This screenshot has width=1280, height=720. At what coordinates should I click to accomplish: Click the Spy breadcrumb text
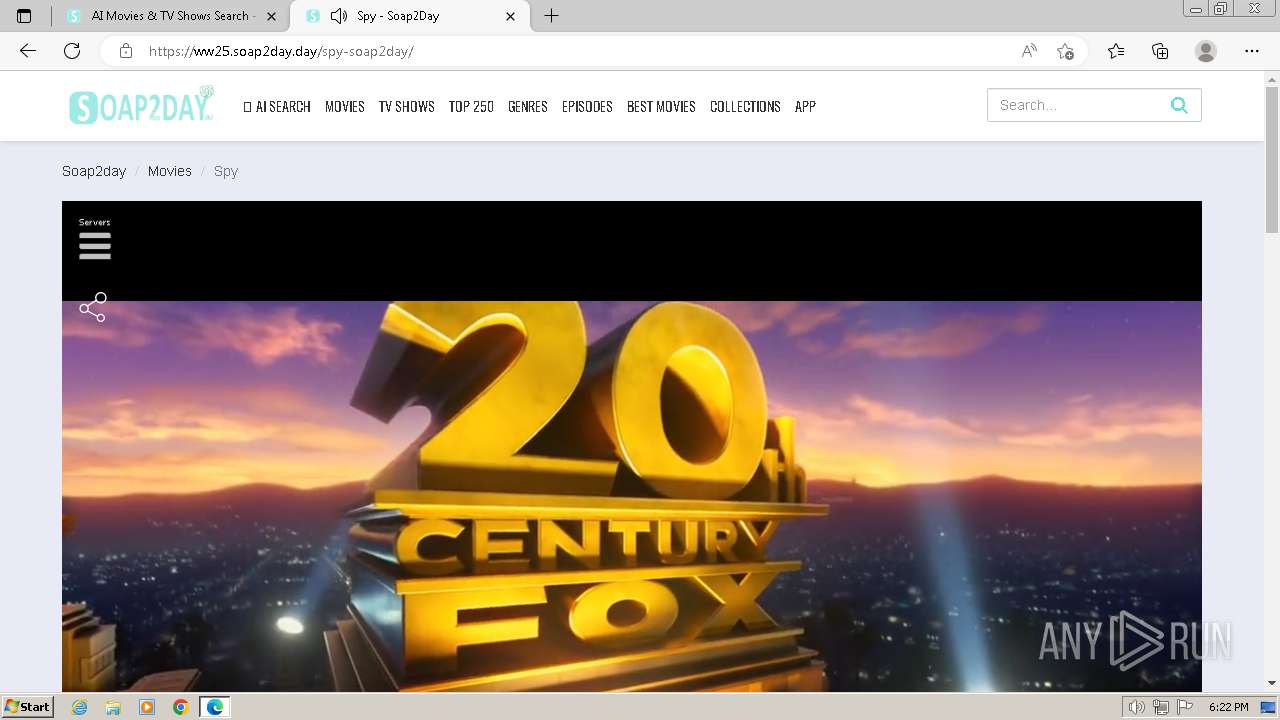[x=226, y=171]
